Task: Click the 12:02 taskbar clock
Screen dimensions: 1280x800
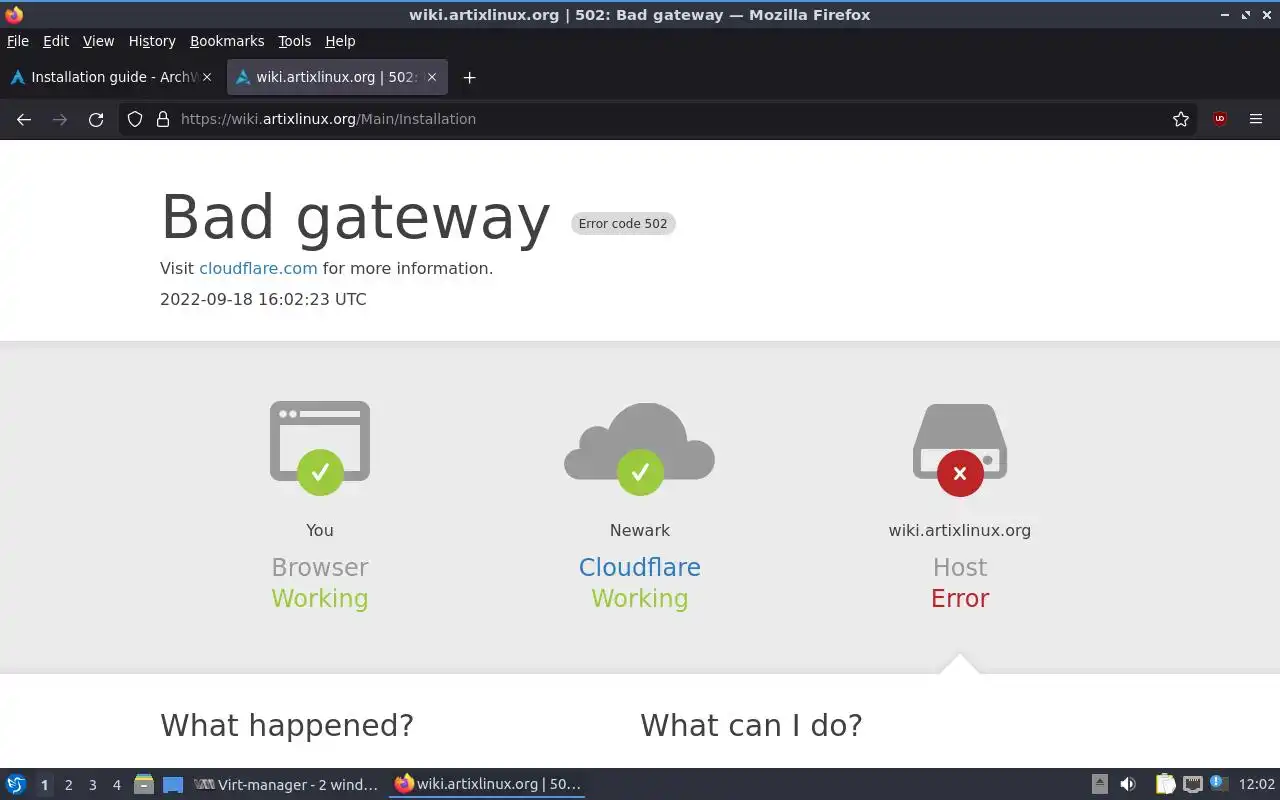Action: click(x=1256, y=784)
